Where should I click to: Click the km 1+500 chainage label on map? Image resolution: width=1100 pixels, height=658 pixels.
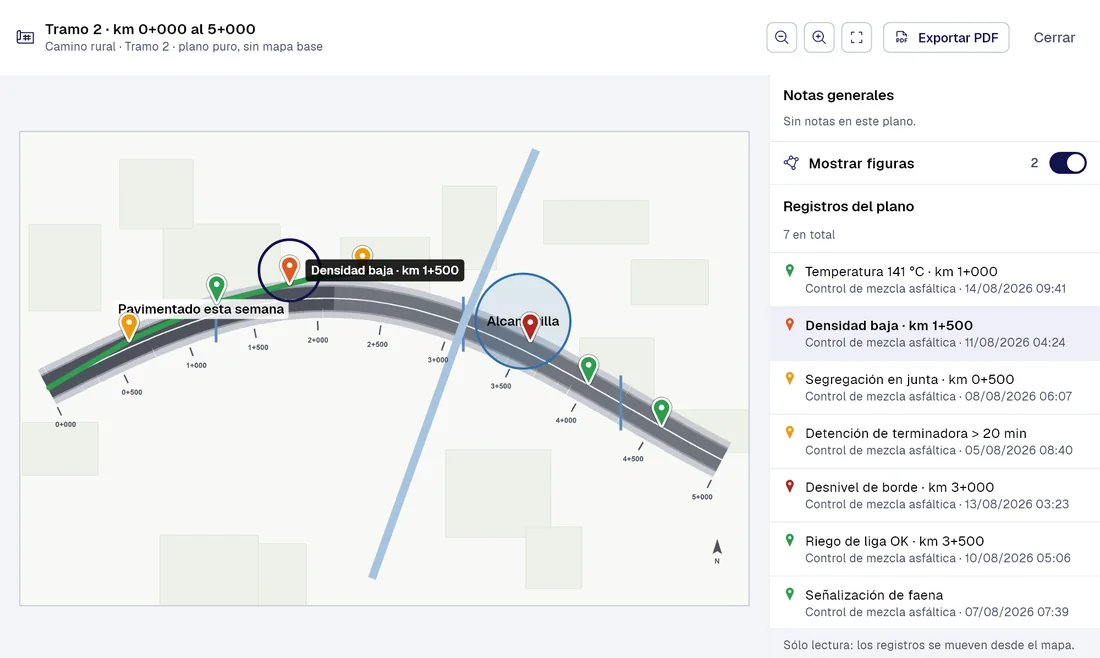tap(258, 347)
